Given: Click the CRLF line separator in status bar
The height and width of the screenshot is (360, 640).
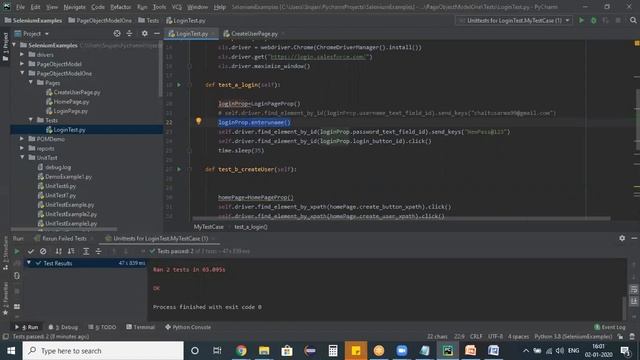Looking at the screenshot, I should pyautogui.click(x=476, y=336).
